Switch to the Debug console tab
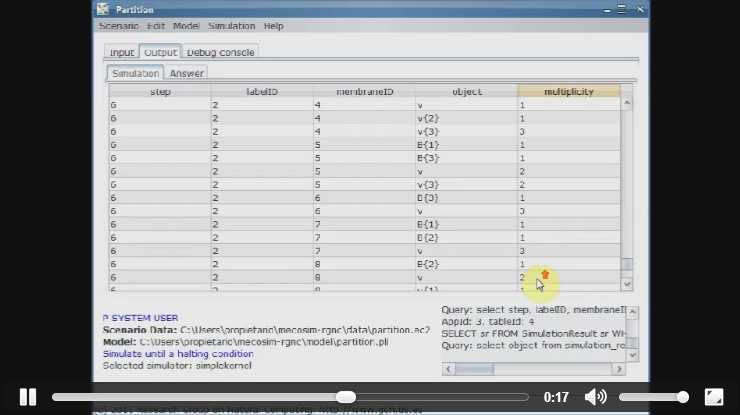The image size is (740, 415). [x=220, y=52]
